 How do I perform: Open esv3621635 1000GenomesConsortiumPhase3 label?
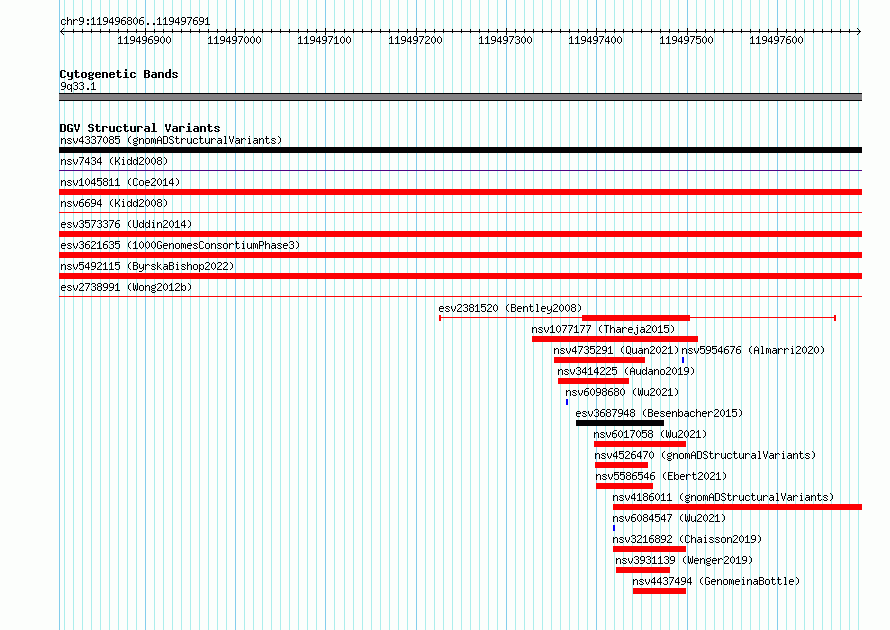180,245
